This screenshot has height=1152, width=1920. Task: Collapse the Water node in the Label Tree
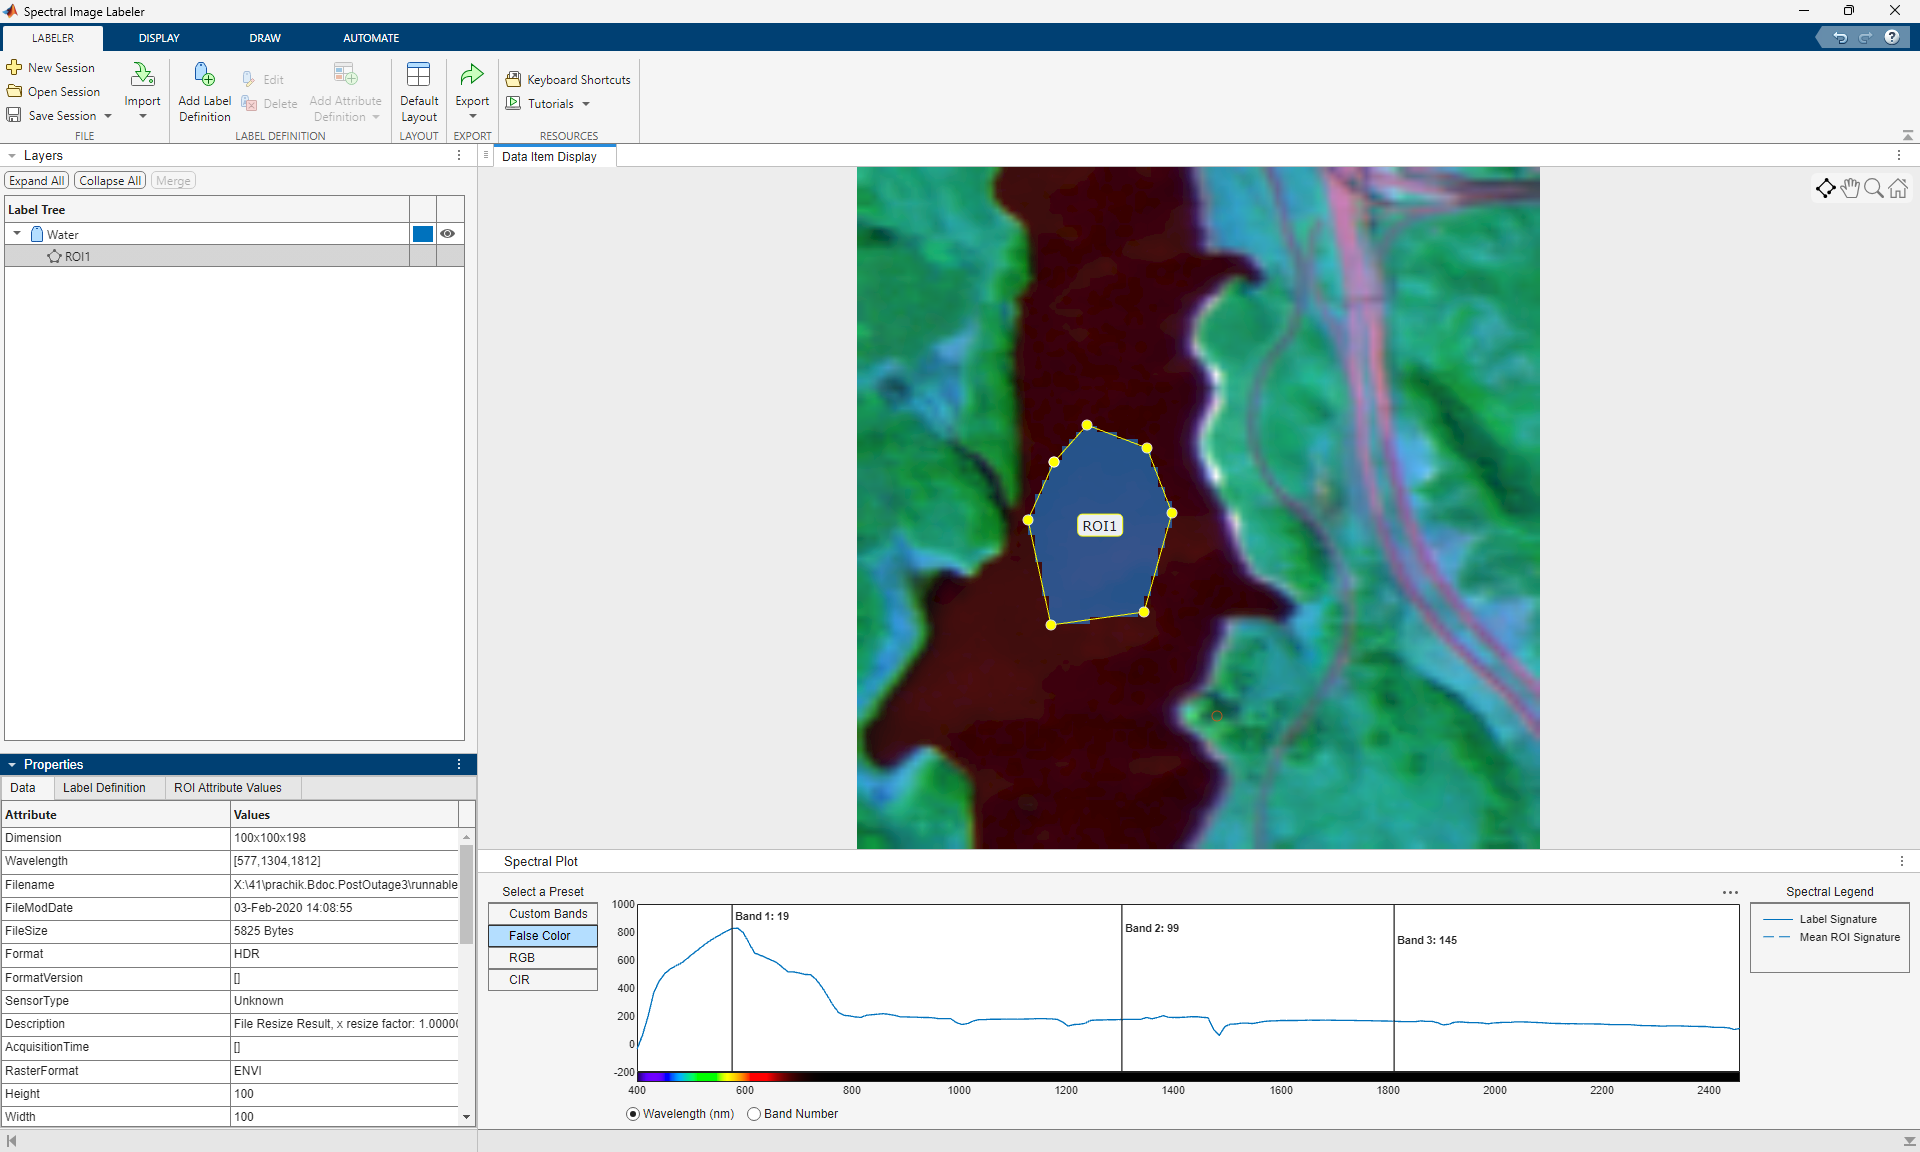coord(16,233)
